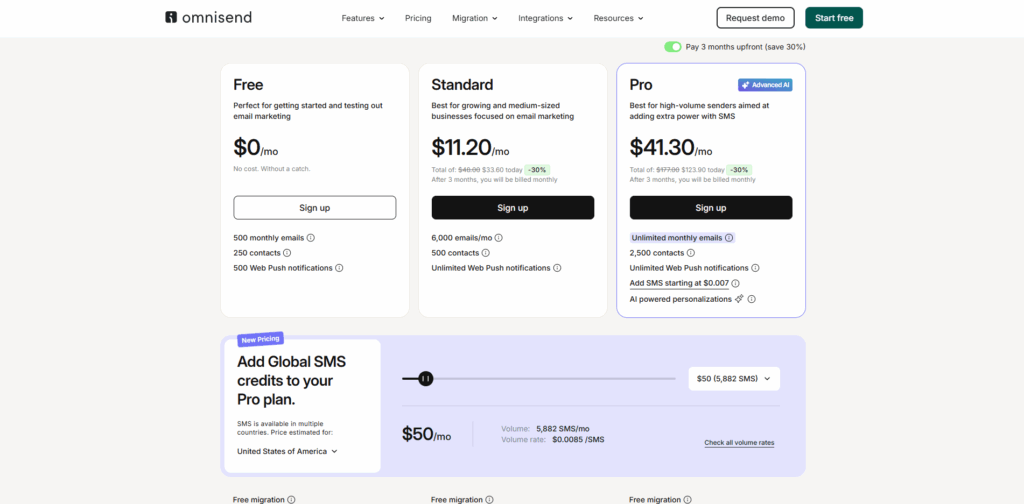Open info icon next to 2,500 contacts

tap(691, 253)
